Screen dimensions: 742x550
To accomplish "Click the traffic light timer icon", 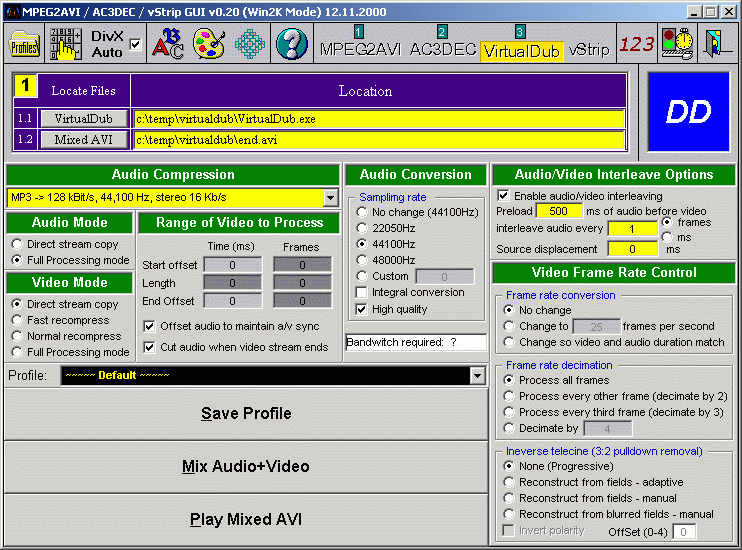I will (677, 44).
